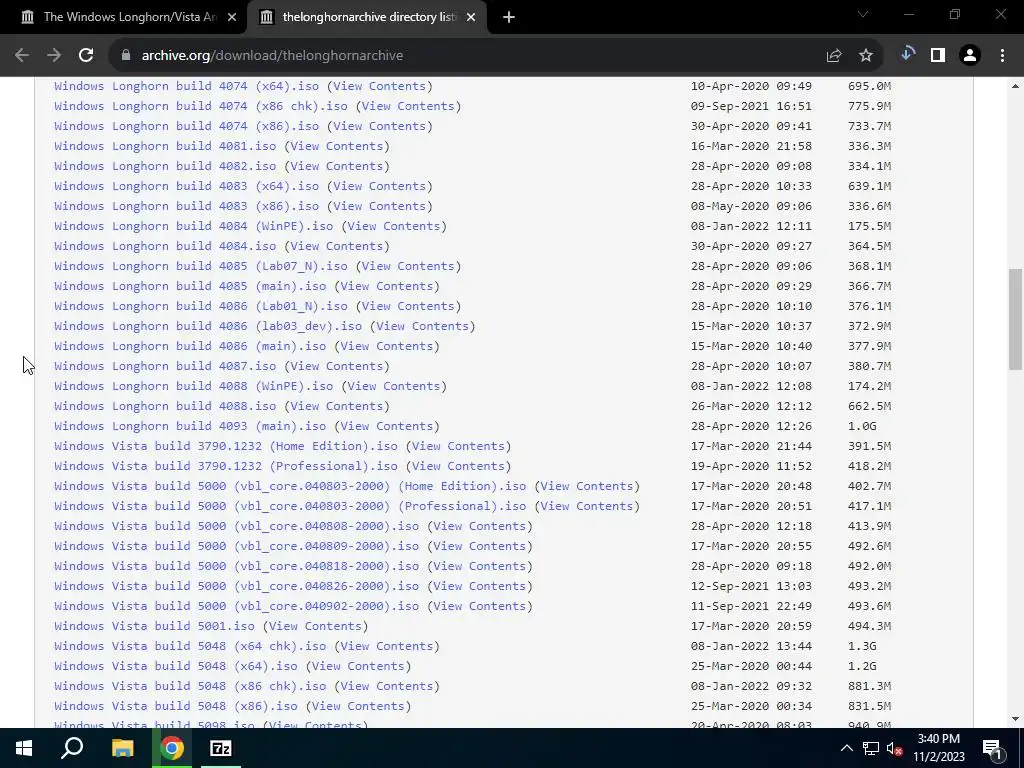The image size is (1024, 768).
Task: Click the page vertical scrollbar thumb
Action: coord(1015,319)
